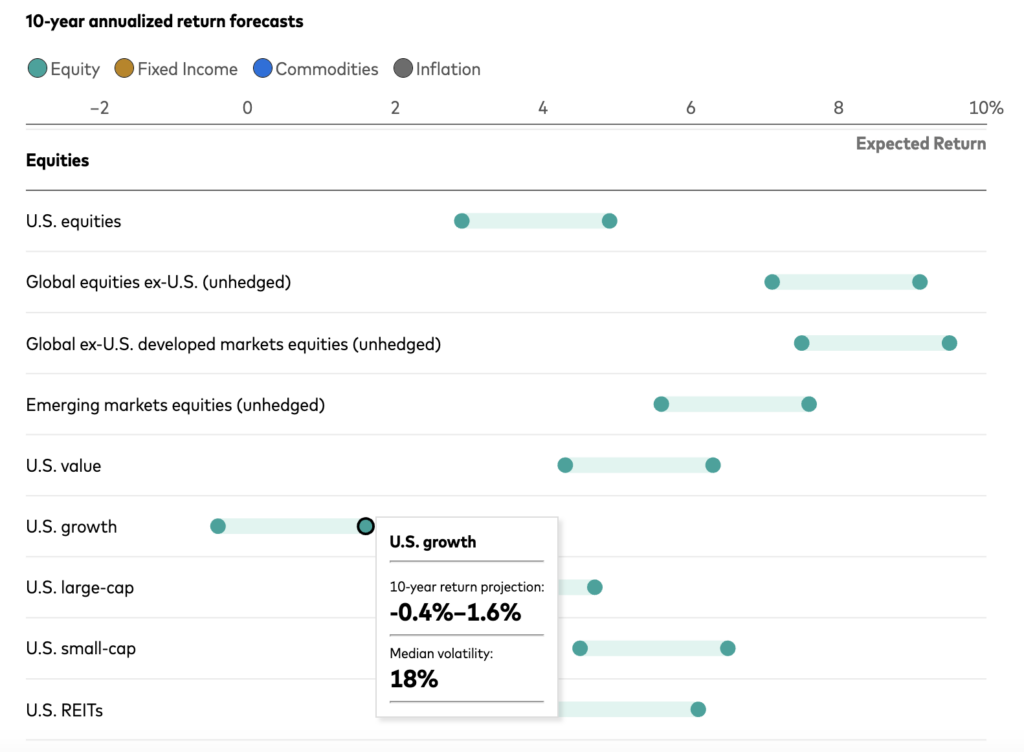This screenshot has width=1024, height=752.
Task: Toggle the Equity legend filter
Action: (64, 69)
